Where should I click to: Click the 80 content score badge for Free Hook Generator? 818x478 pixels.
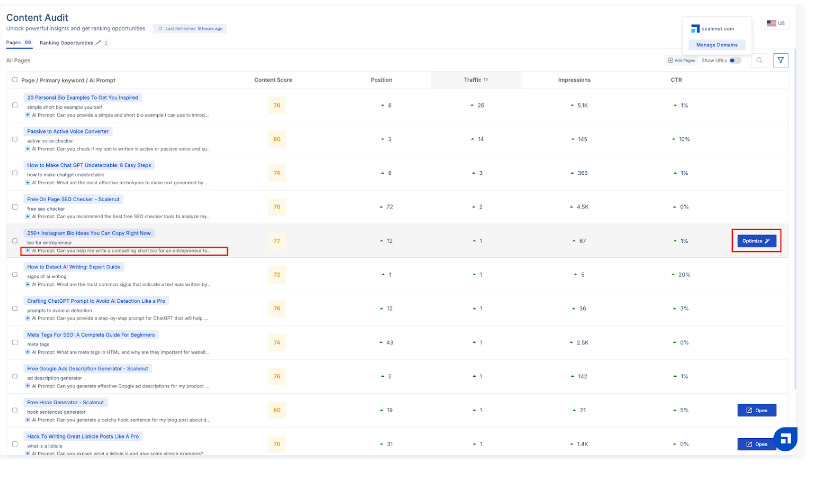click(x=277, y=409)
